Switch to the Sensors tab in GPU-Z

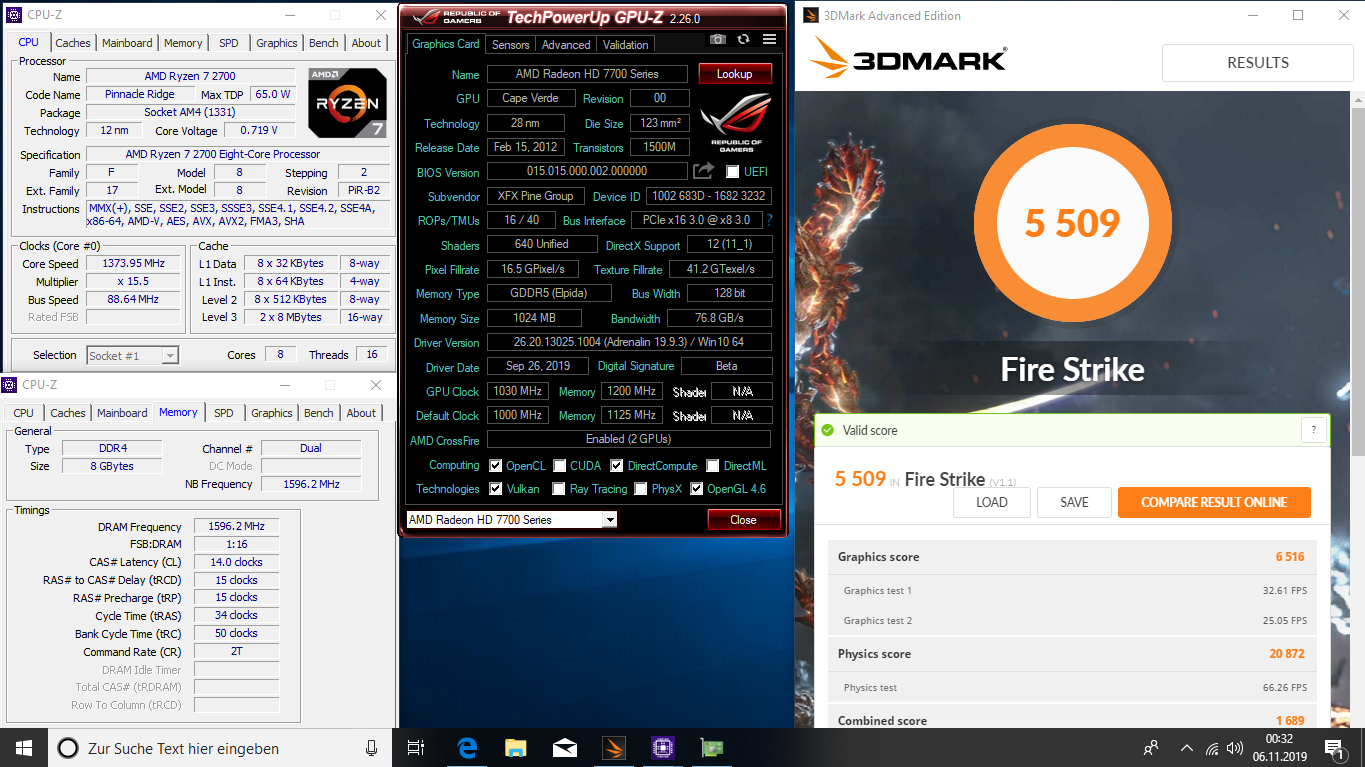click(x=510, y=44)
